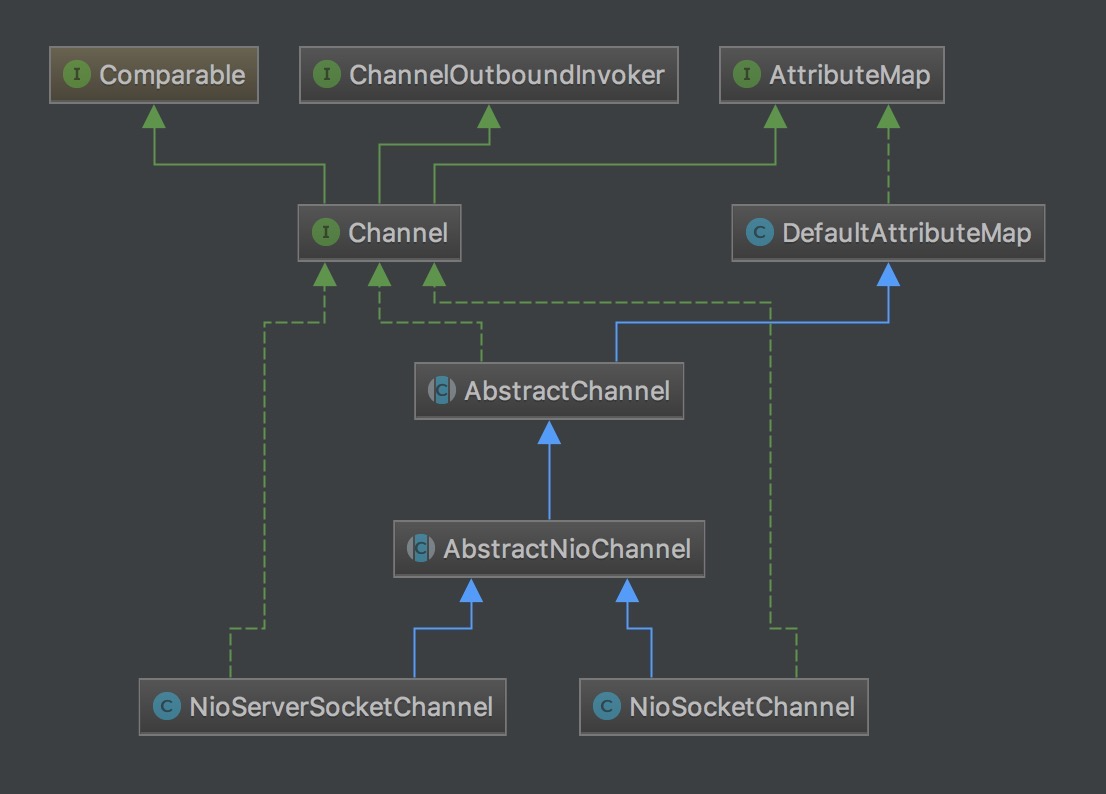Click the interface icon beside Channel

[x=326, y=232]
